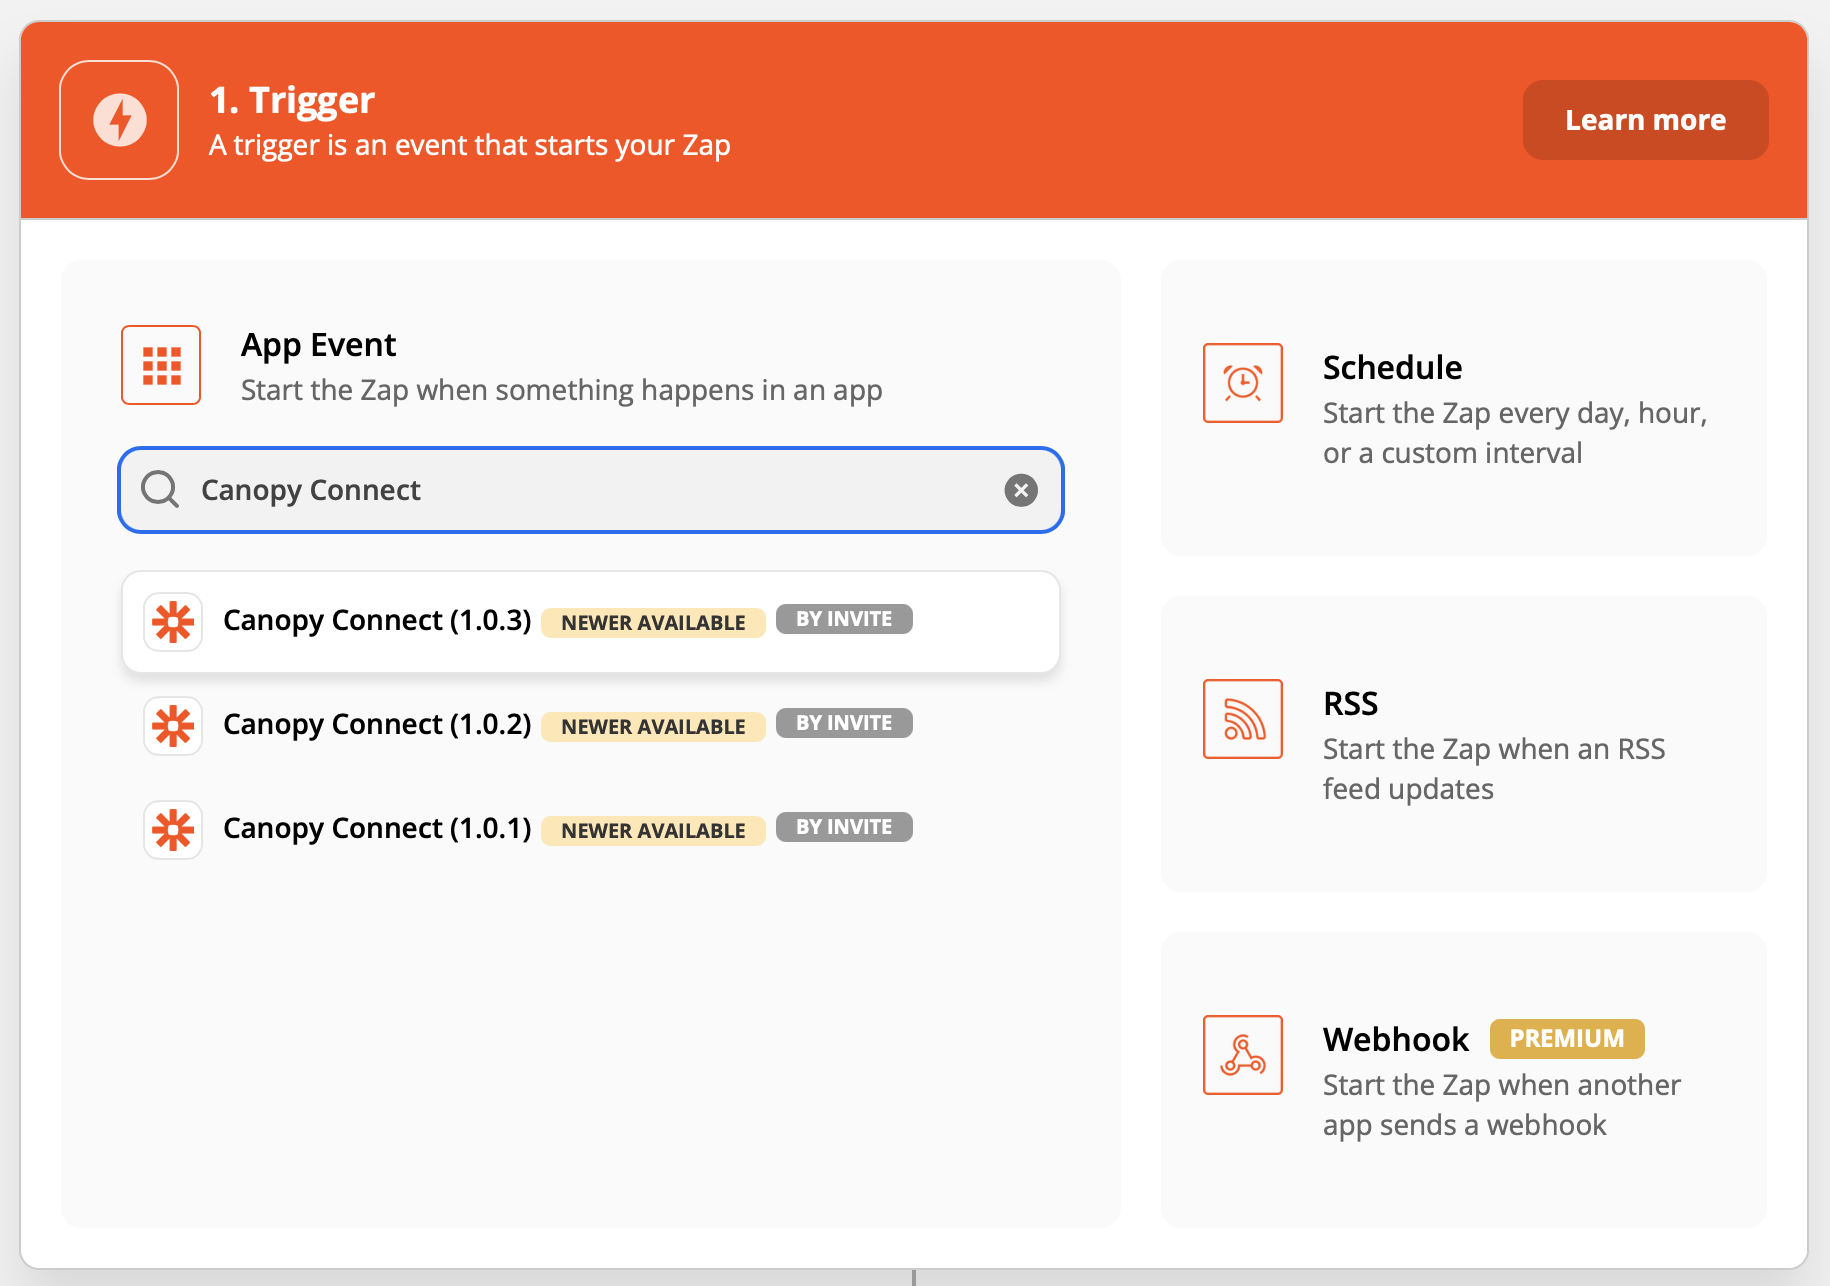1830x1286 pixels.
Task: Click the header subtitle about starting your Zap
Action: (x=469, y=146)
